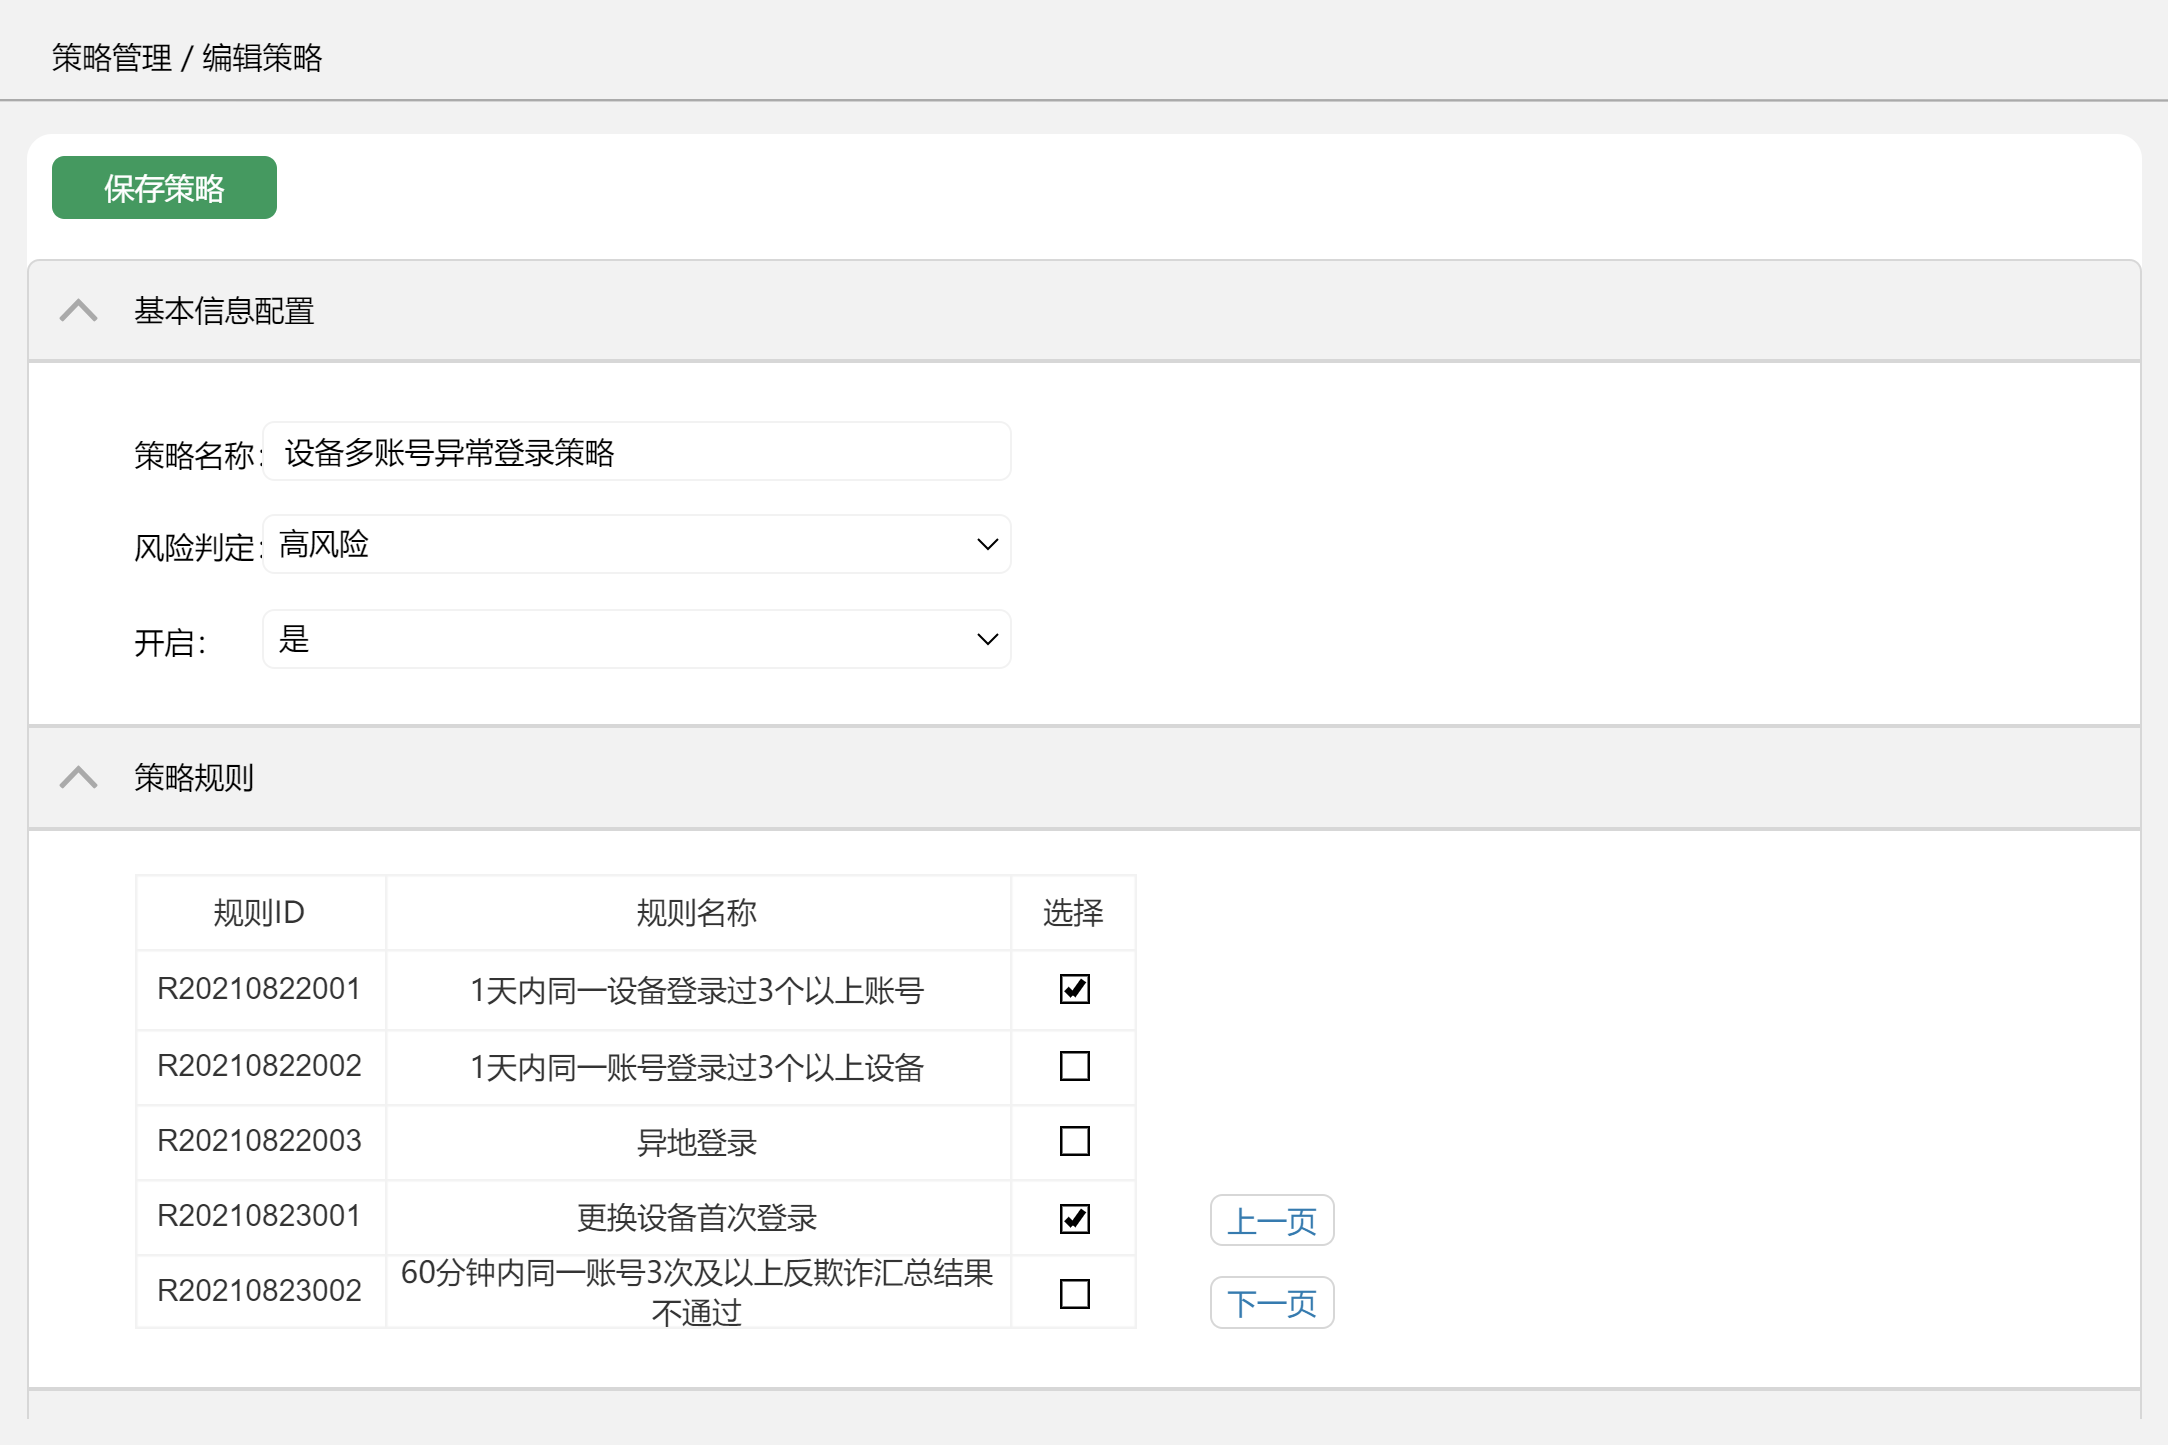The height and width of the screenshot is (1445, 2168).
Task: Edit the 策略名称 input field
Action: click(637, 452)
